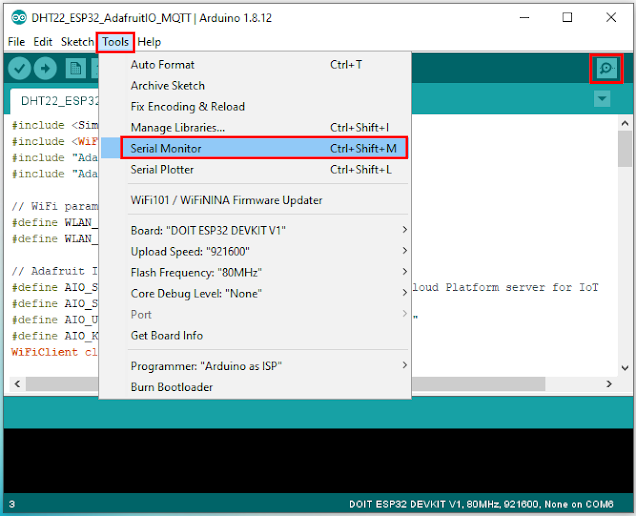Select Auto Format menu entry
This screenshot has width=636, height=516.
coord(256,64)
